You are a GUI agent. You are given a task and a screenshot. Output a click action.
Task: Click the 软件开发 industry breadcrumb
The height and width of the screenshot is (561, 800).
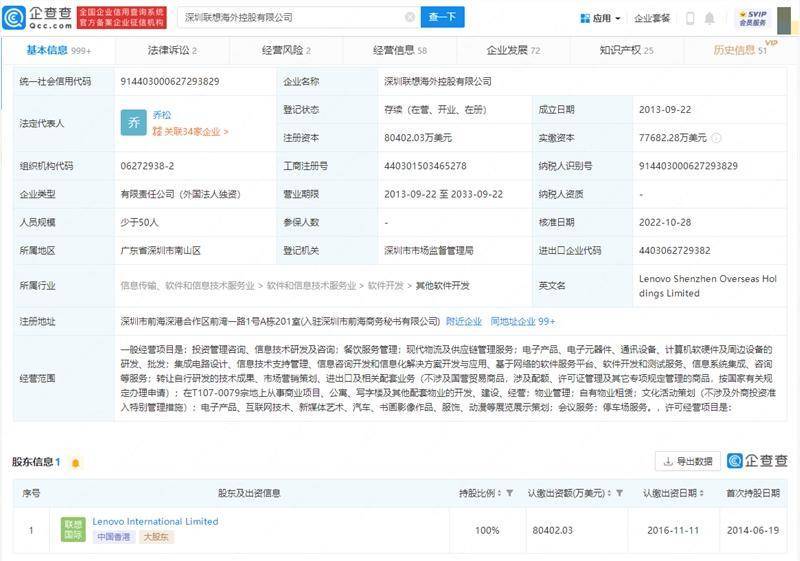(x=385, y=286)
